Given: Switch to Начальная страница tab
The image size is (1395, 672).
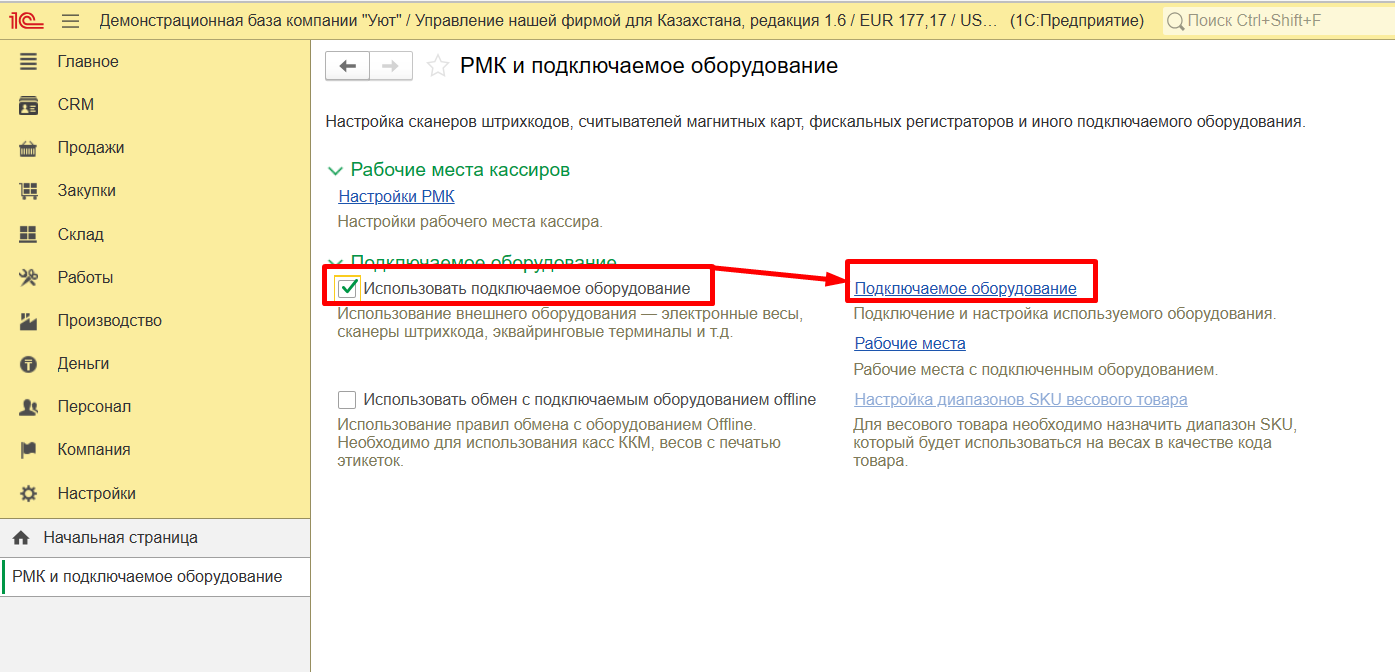Looking at the screenshot, I should coord(120,538).
